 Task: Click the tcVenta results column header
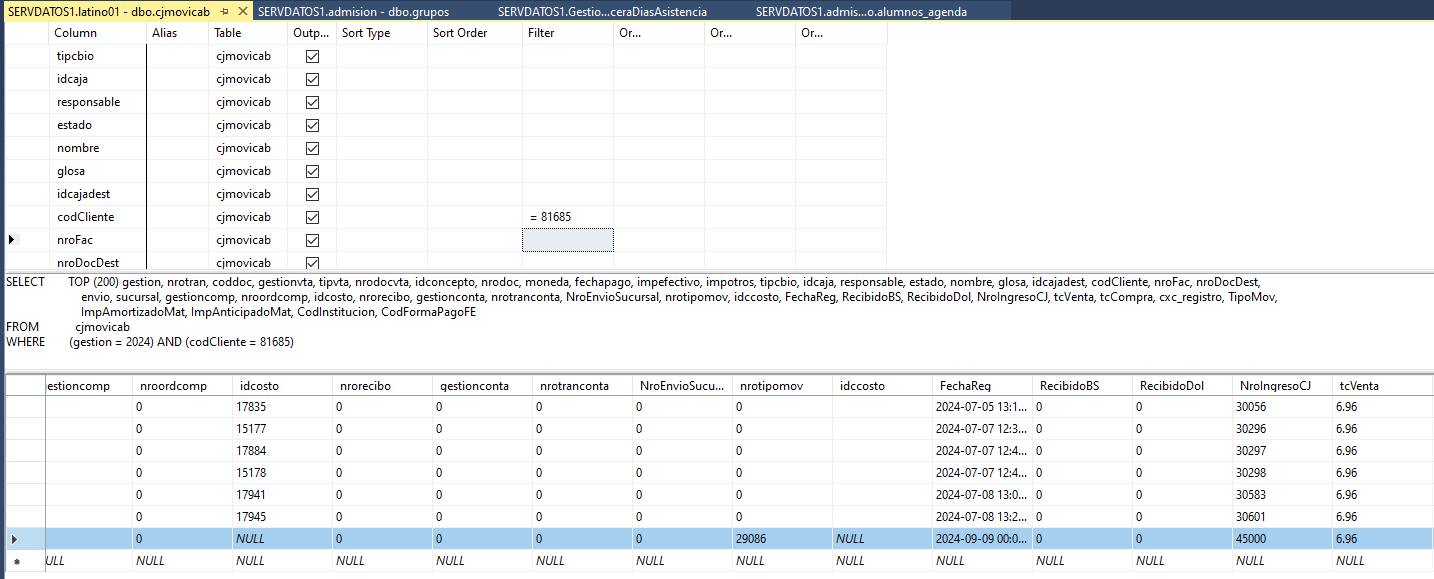[x=1382, y=385]
